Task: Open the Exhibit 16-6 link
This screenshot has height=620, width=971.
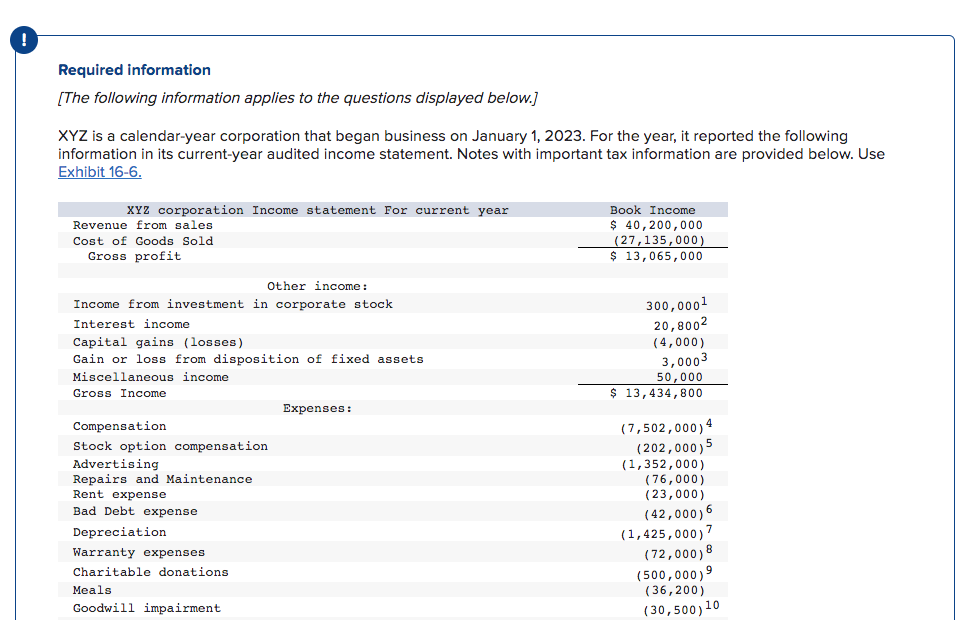Action: 100,172
